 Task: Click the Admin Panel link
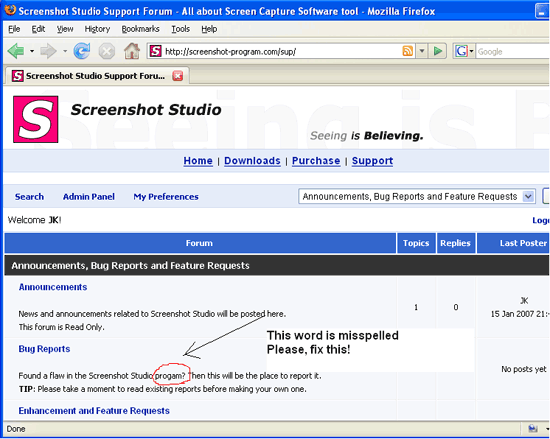(x=89, y=197)
